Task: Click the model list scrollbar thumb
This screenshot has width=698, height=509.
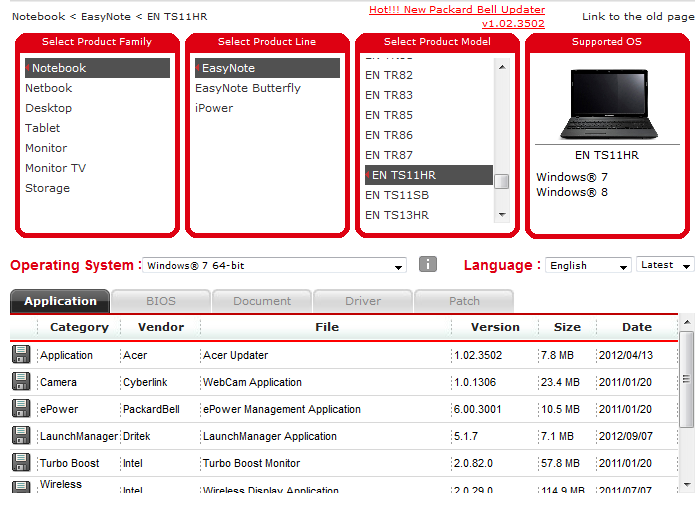Action: point(502,181)
